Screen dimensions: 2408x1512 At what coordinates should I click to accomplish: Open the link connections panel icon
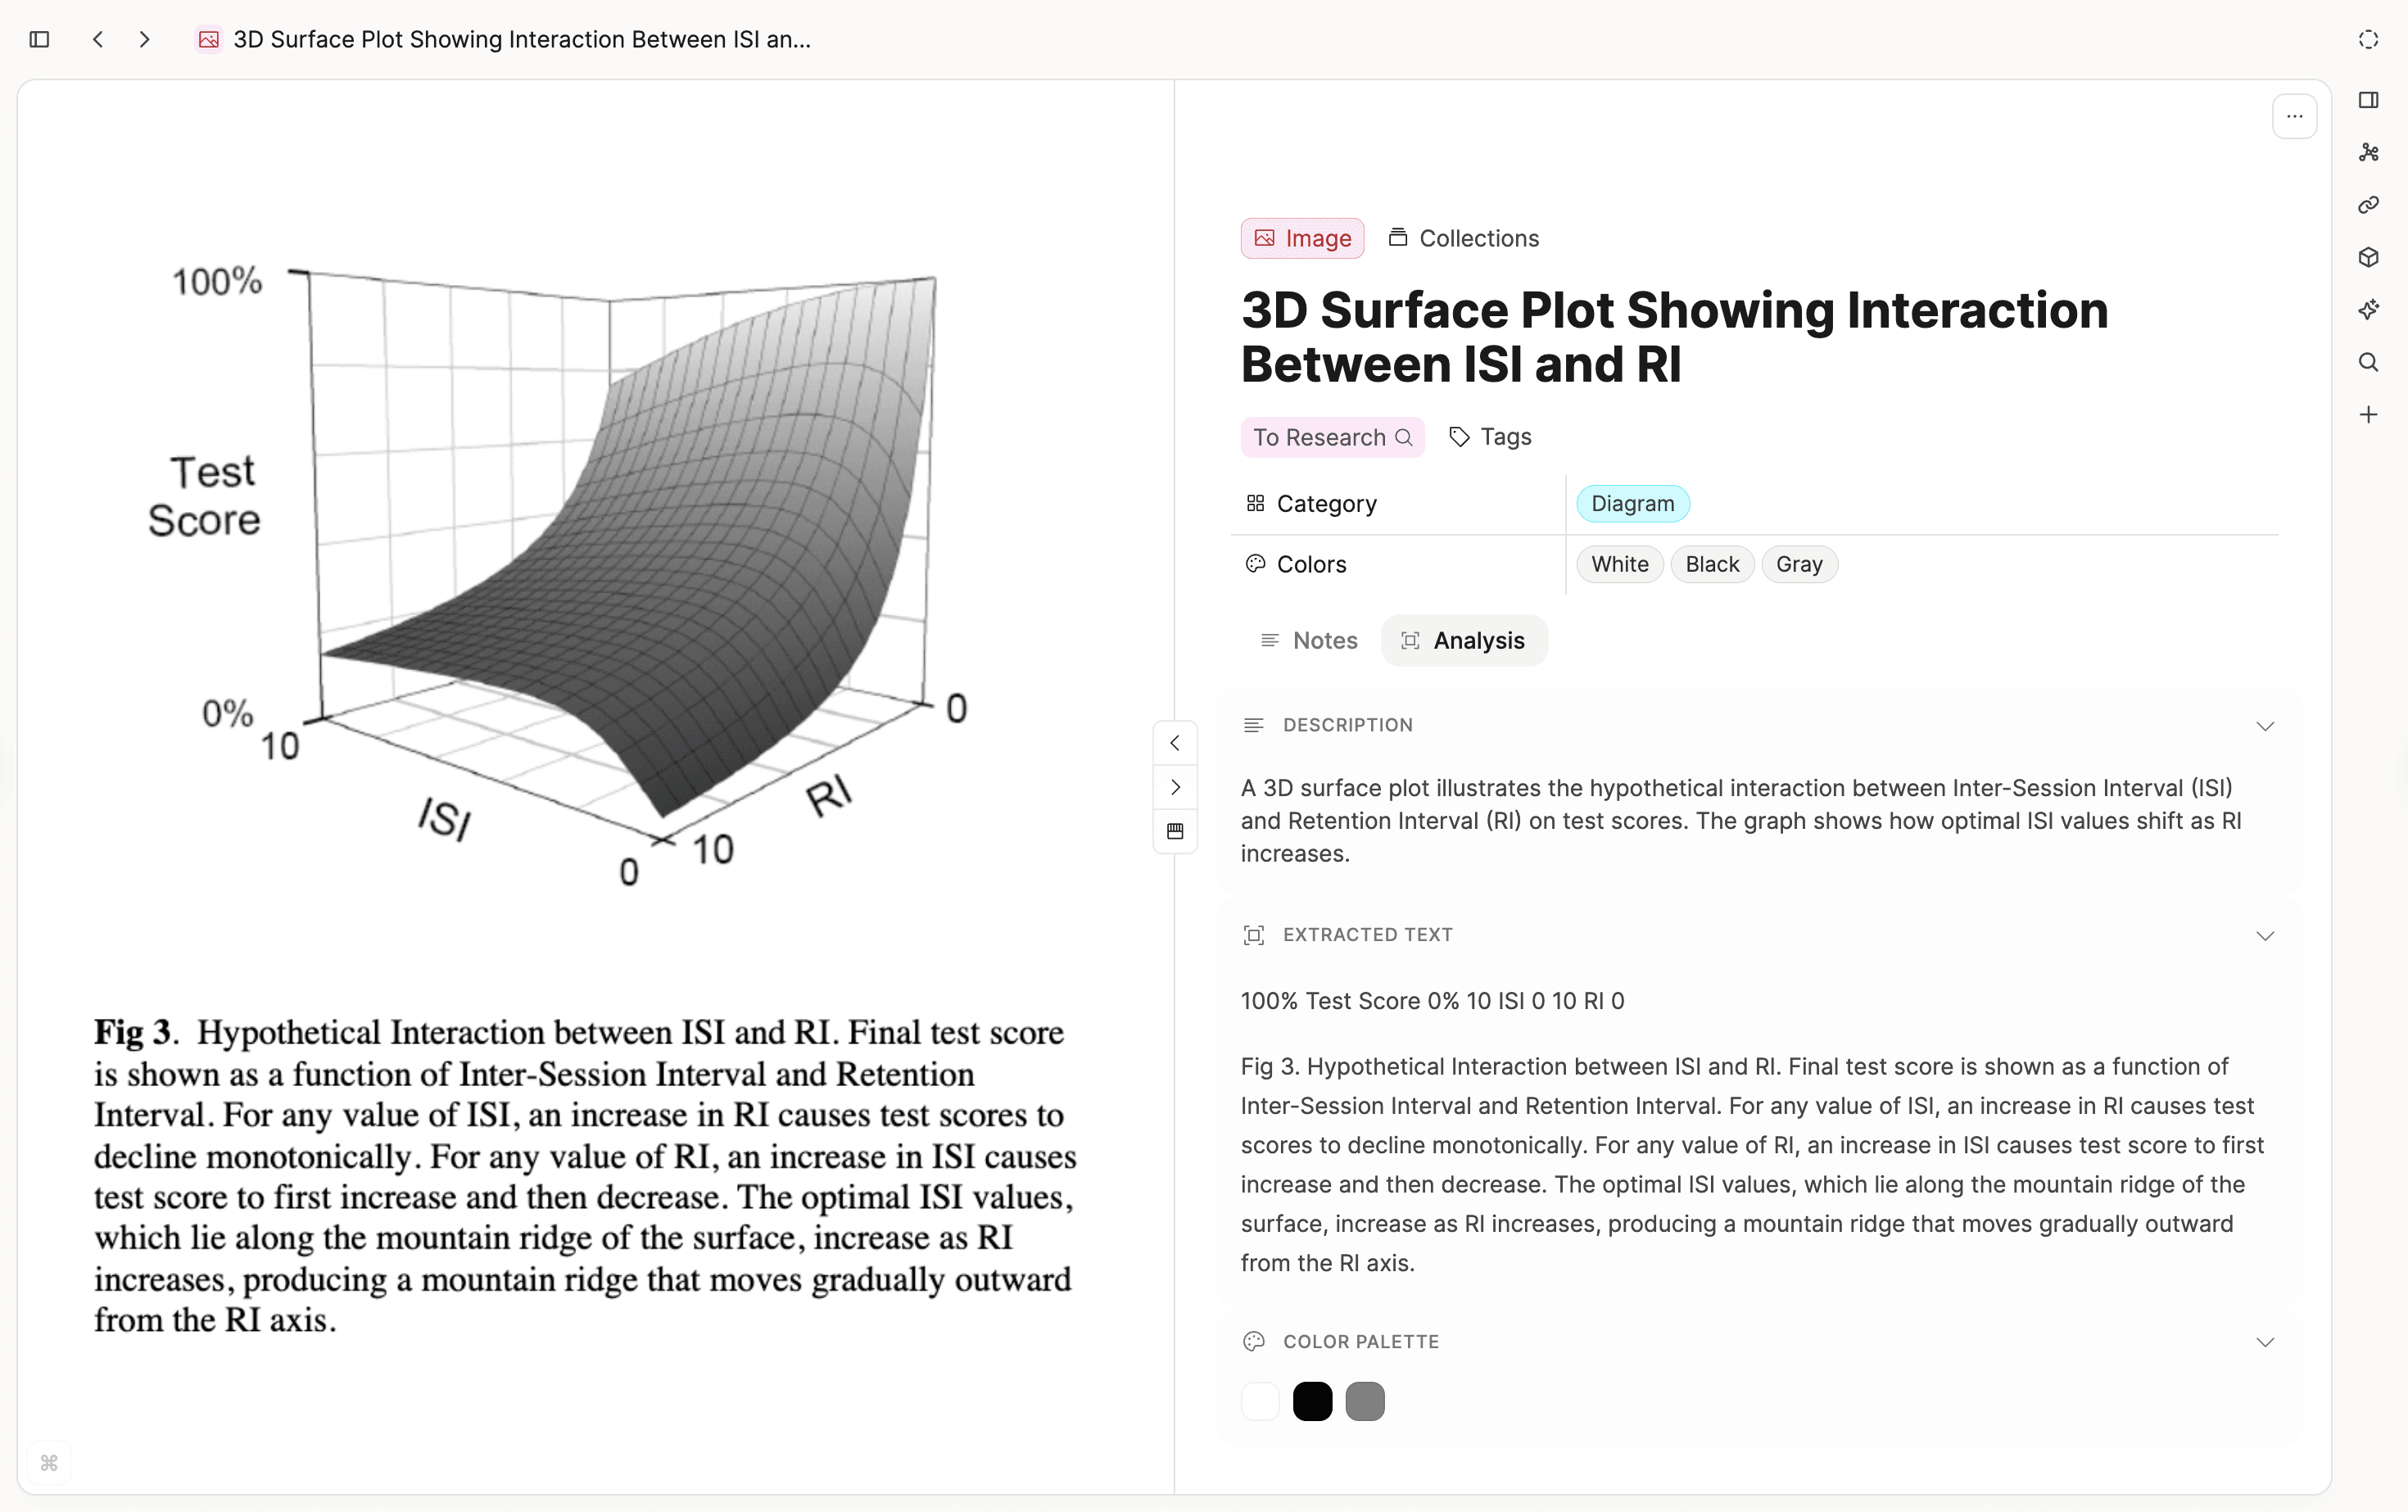(2368, 205)
